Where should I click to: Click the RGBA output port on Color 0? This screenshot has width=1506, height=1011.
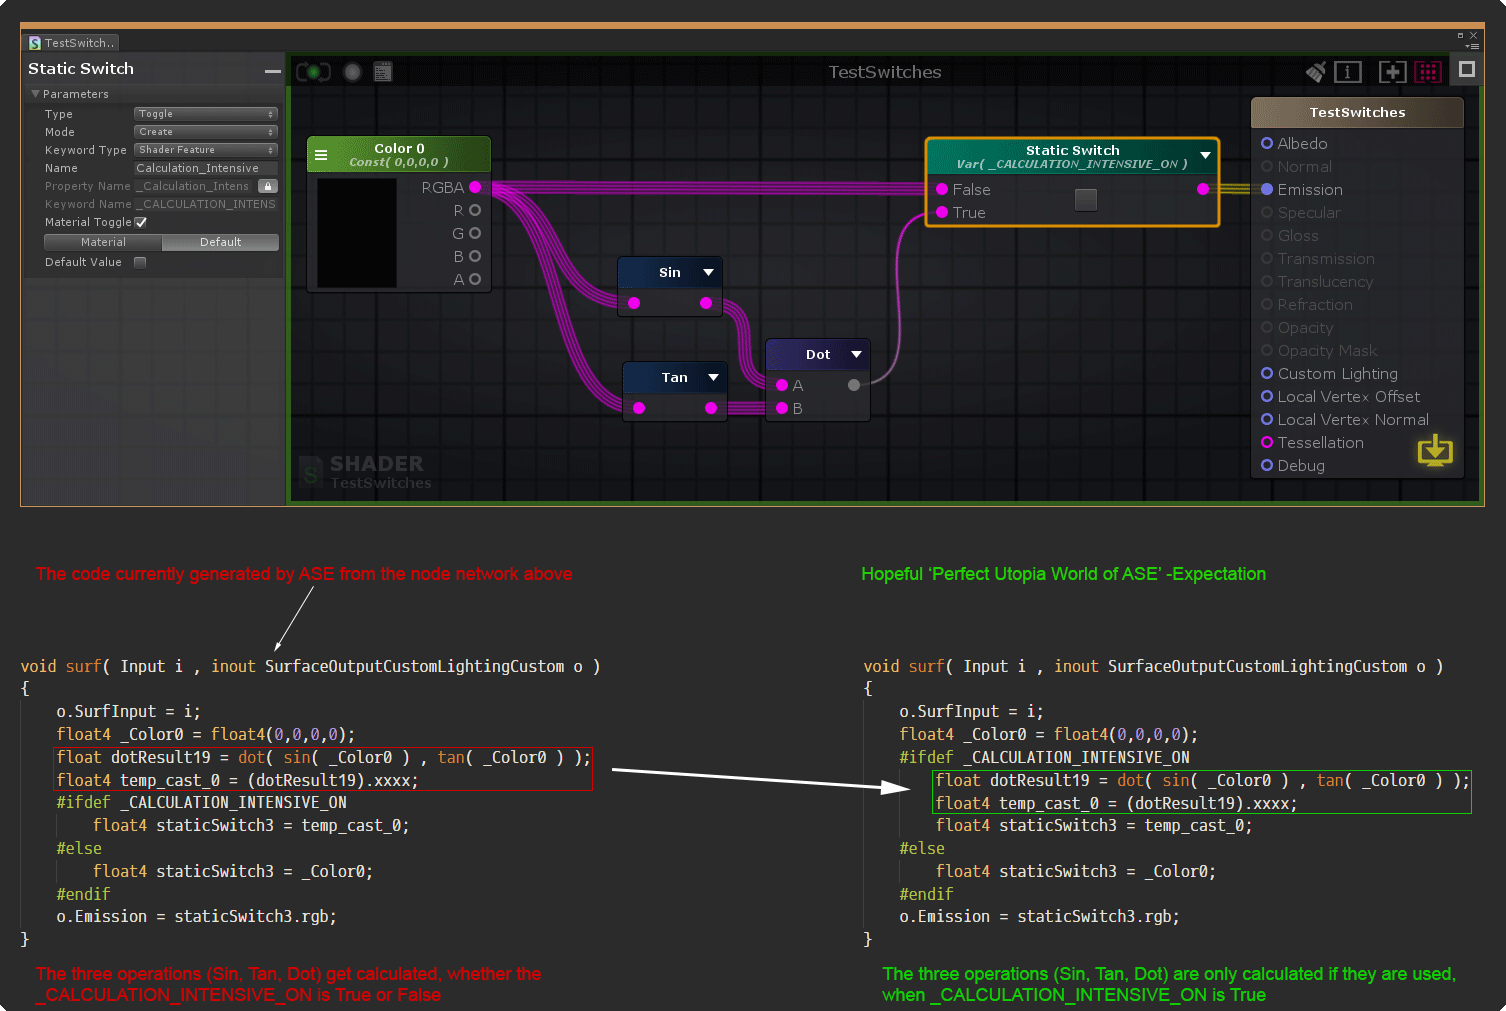click(x=475, y=187)
